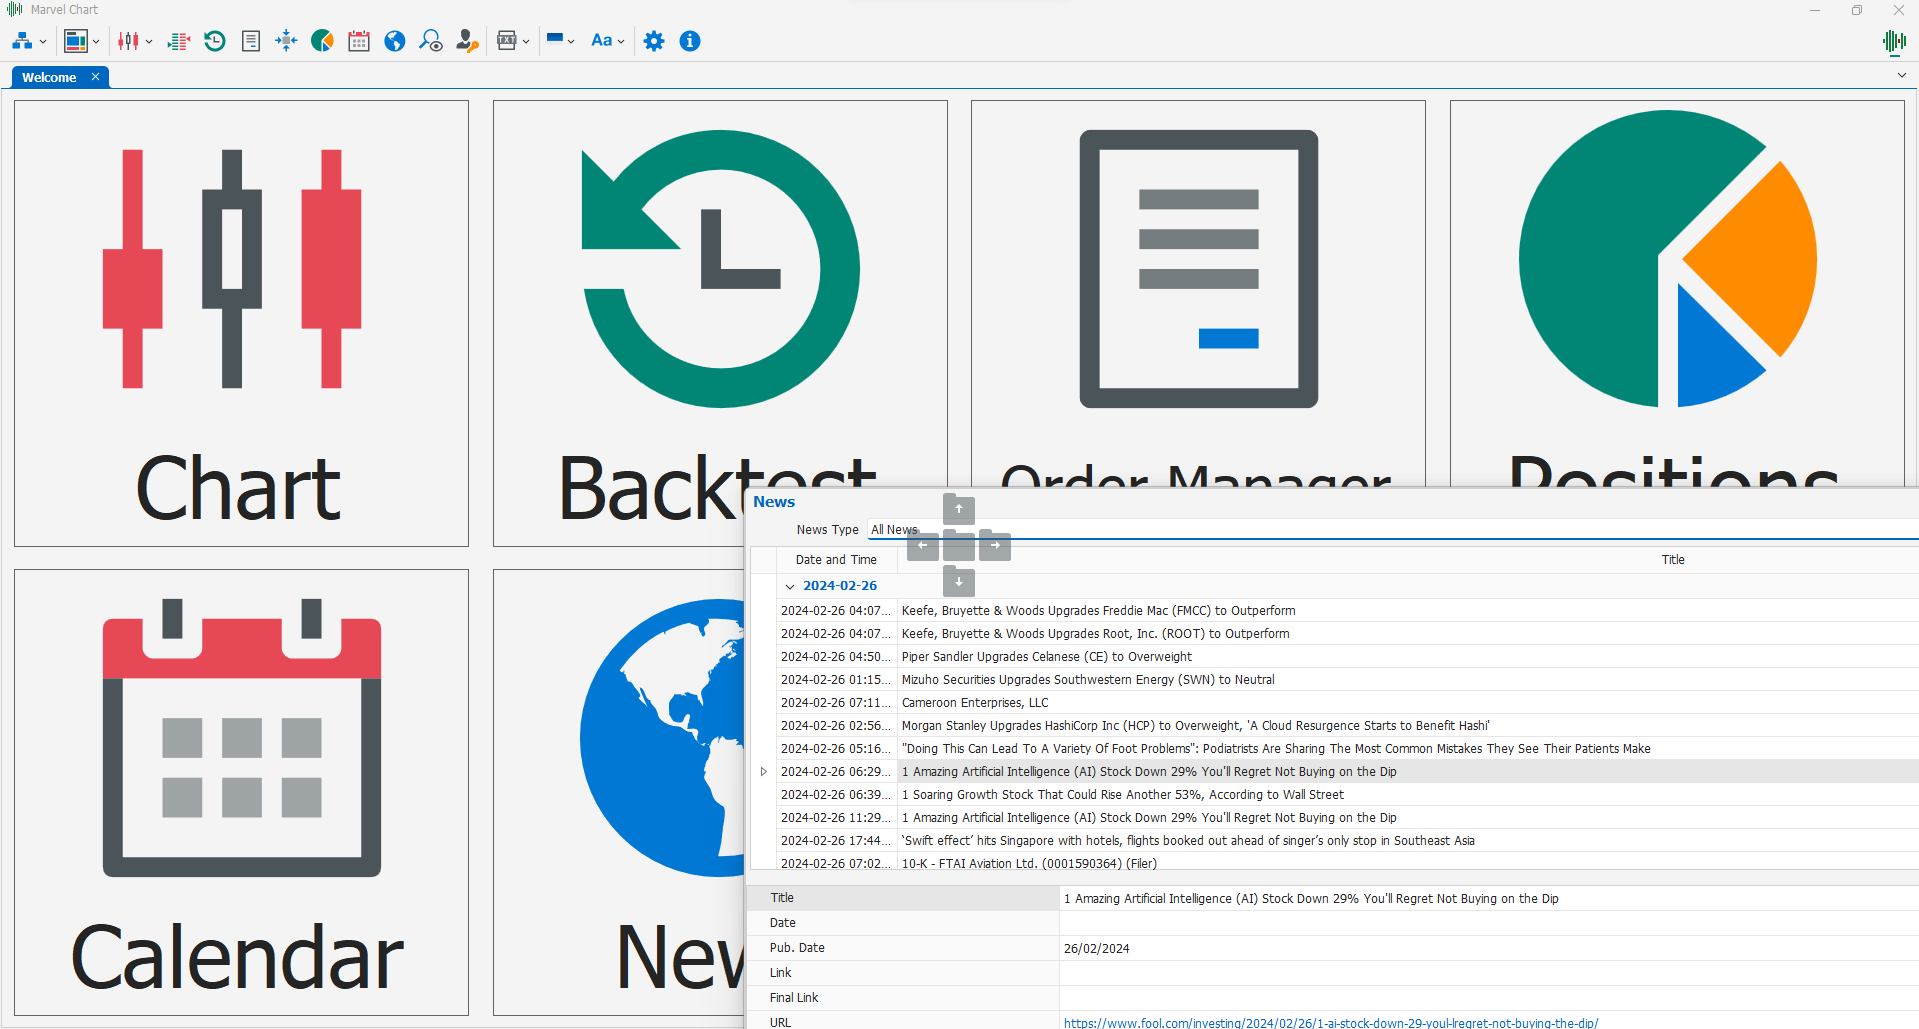
Task: Click the green waveform logo icon
Action: click(1894, 41)
